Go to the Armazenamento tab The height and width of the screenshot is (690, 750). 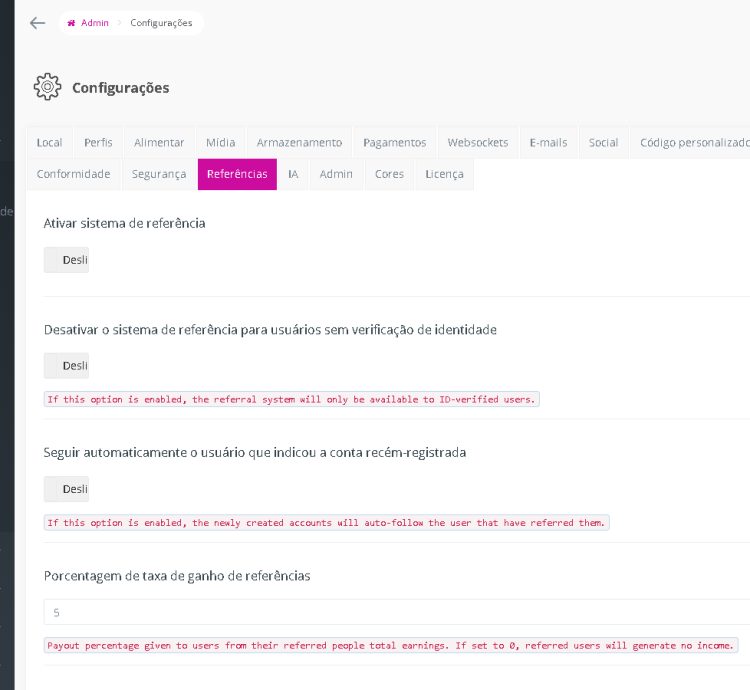coord(299,143)
